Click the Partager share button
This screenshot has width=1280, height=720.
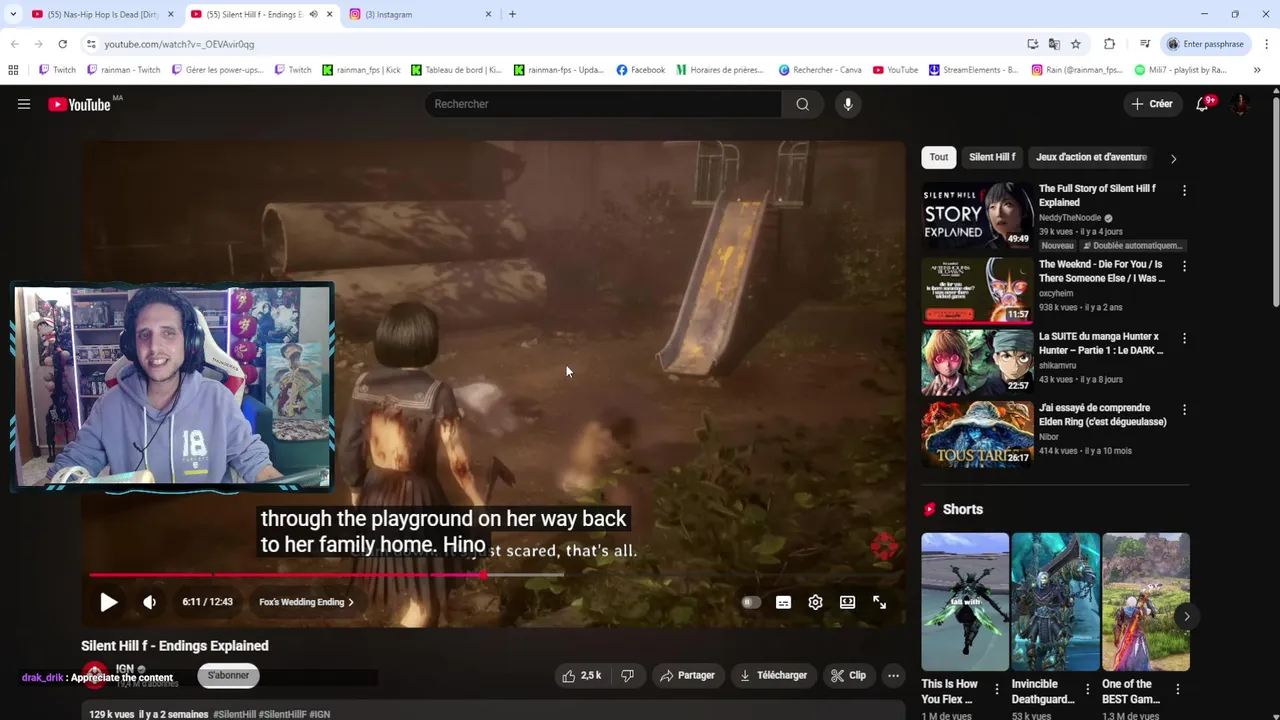click(687, 675)
